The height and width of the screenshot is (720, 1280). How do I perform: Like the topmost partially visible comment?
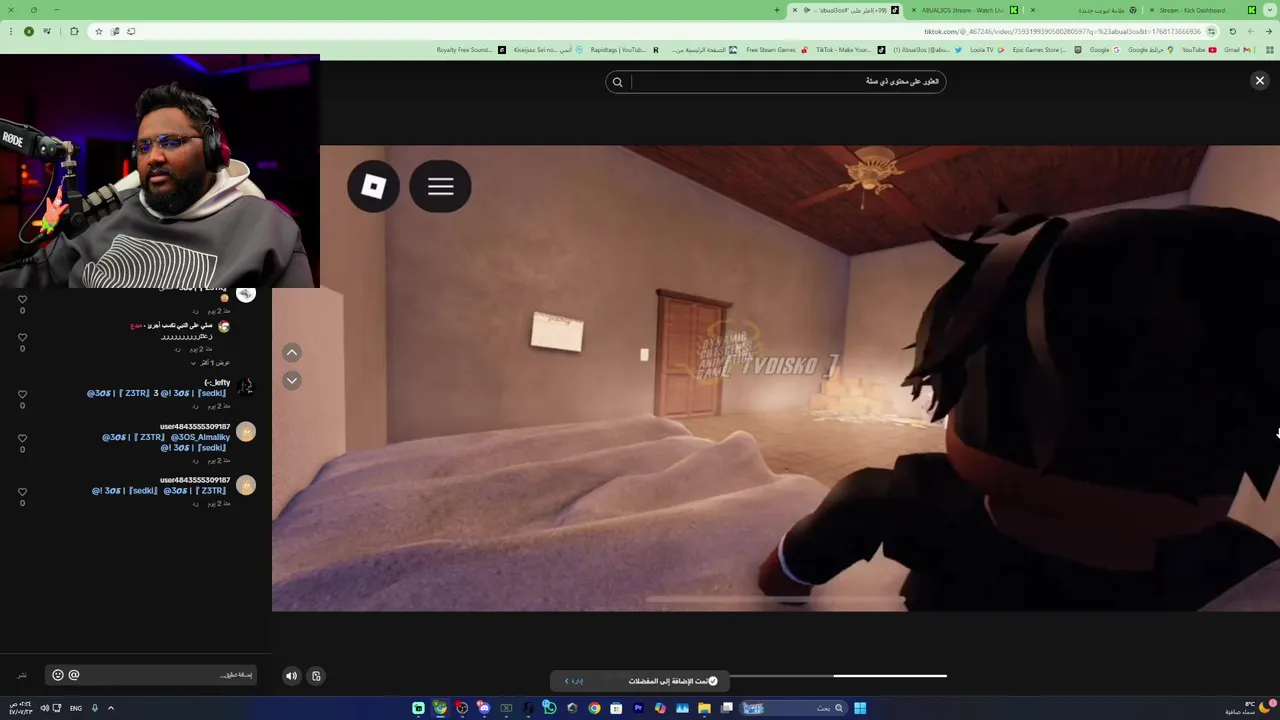[x=22, y=299]
